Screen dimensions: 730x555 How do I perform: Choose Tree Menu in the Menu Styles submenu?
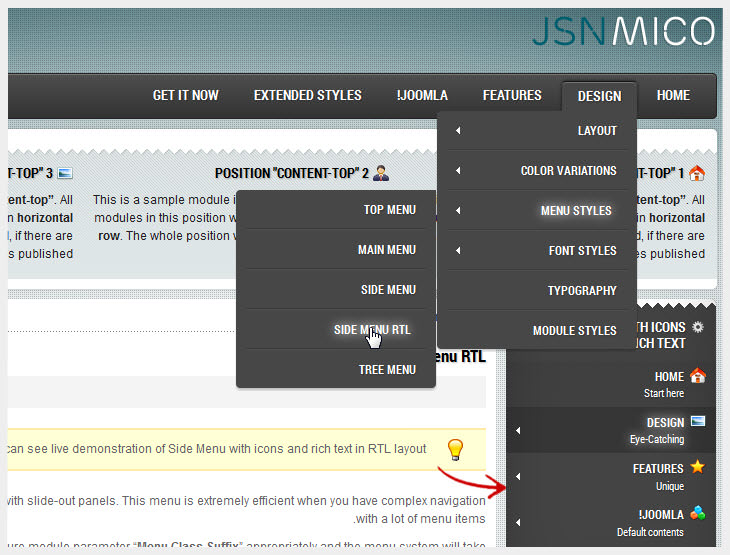point(387,369)
